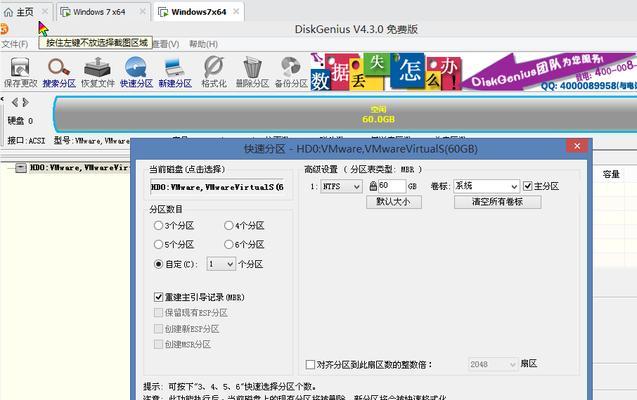637x400 pixels.
Task: Click the current disk selector HD0 field
Action: [x=218, y=187]
